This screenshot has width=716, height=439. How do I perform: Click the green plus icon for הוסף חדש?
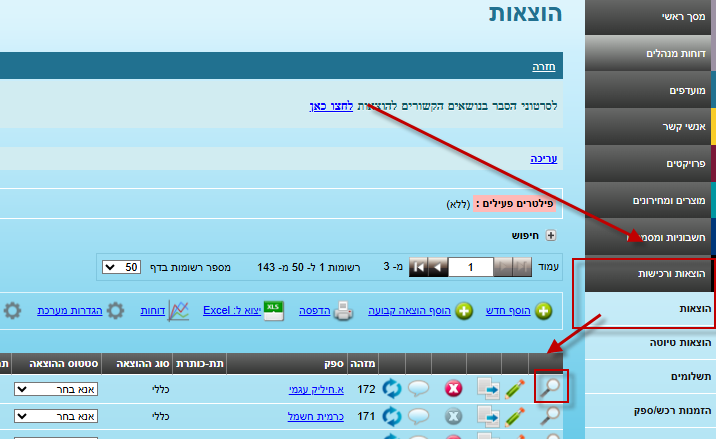coord(543,311)
